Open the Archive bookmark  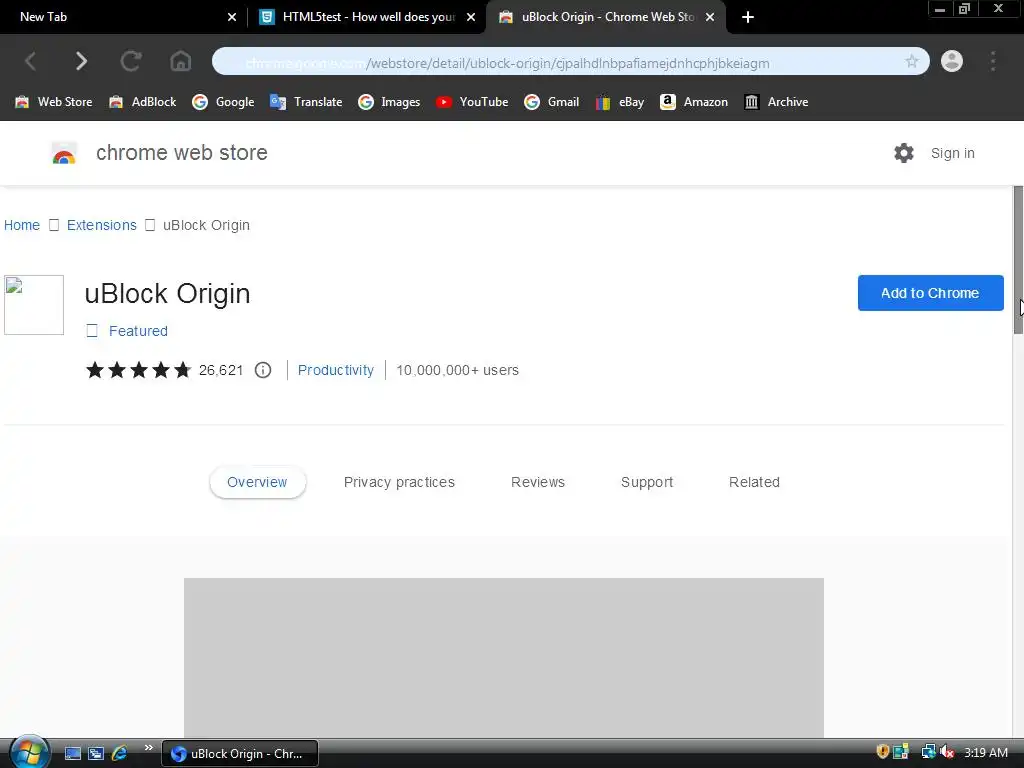[776, 102]
